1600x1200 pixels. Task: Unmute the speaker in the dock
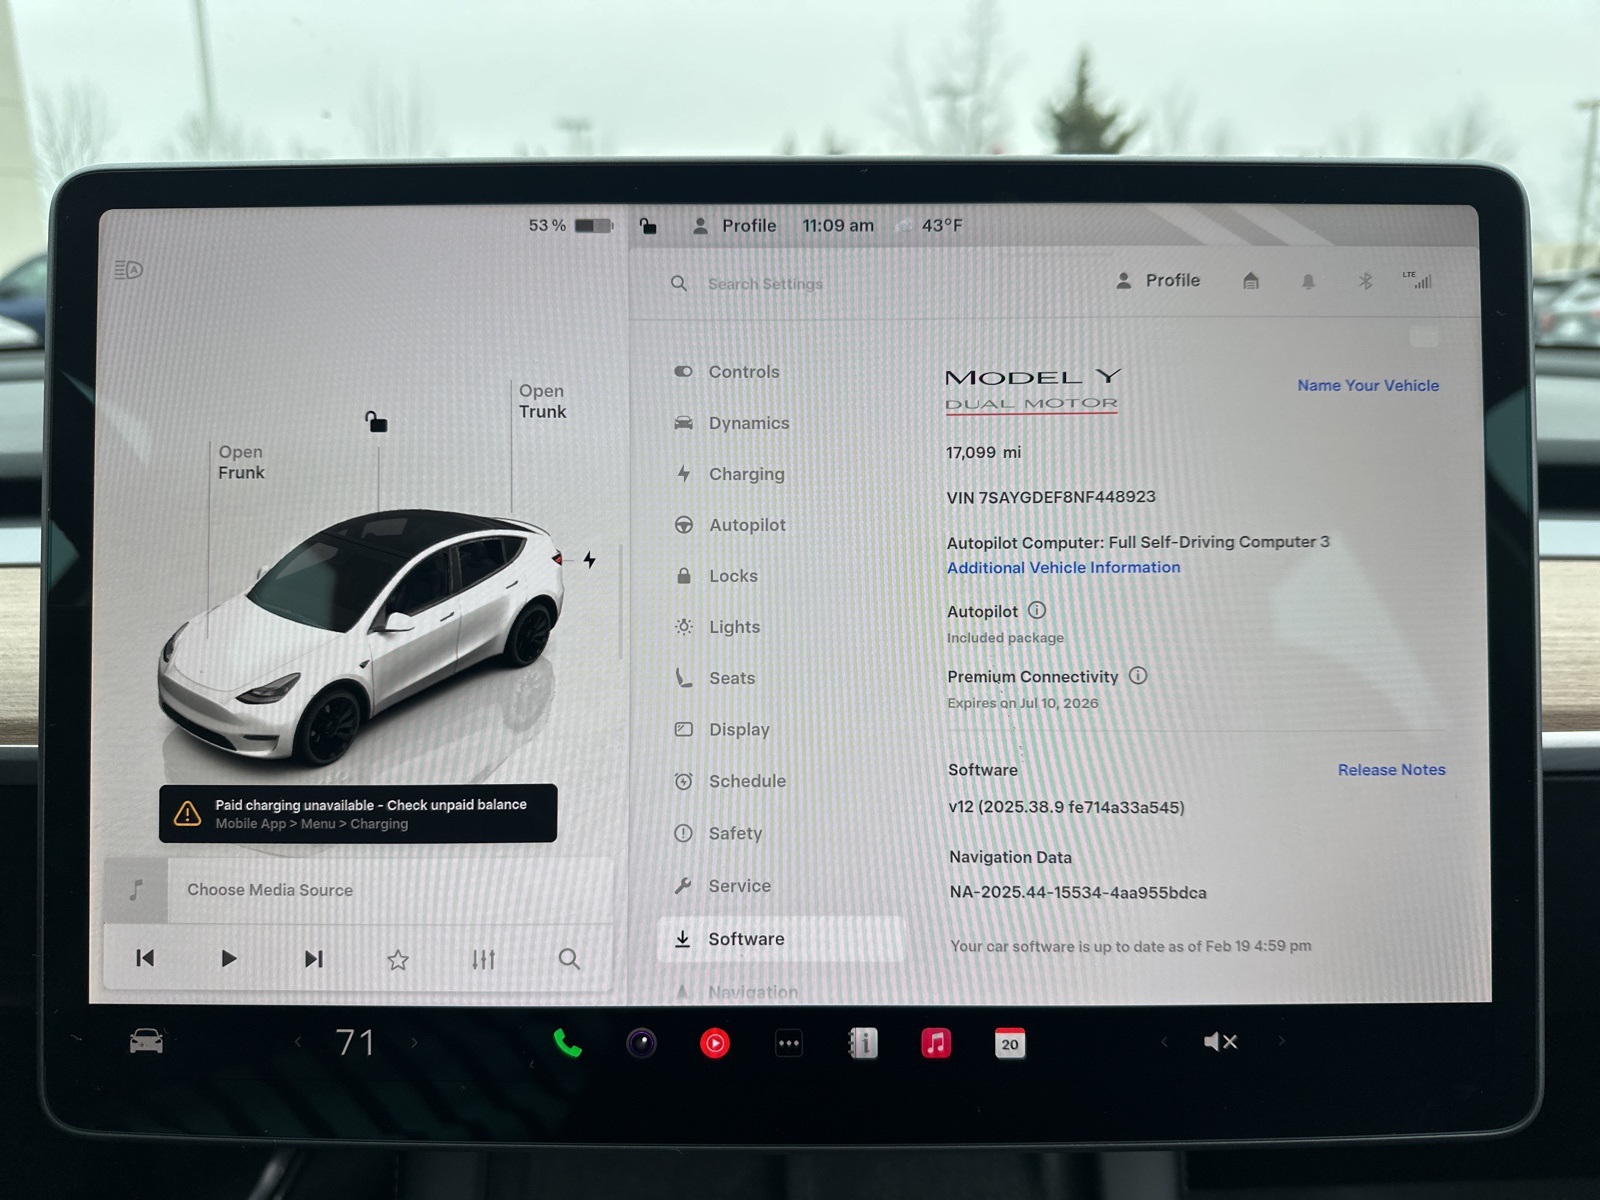(x=1219, y=1042)
